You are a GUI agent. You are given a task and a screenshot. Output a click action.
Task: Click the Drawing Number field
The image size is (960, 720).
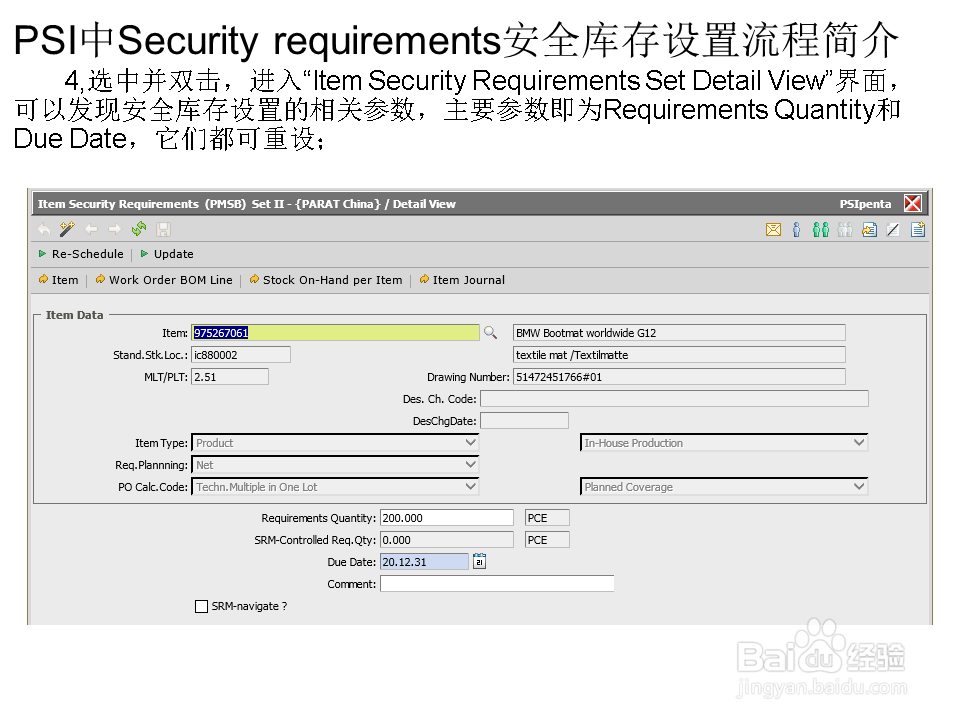[679, 377]
